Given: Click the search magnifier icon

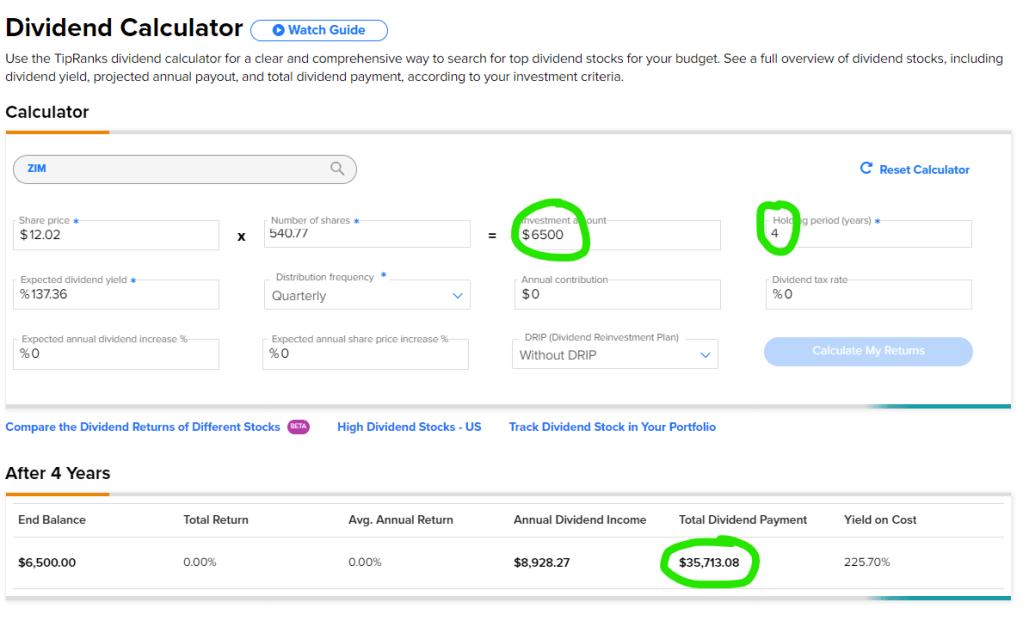Looking at the screenshot, I should 338,169.
